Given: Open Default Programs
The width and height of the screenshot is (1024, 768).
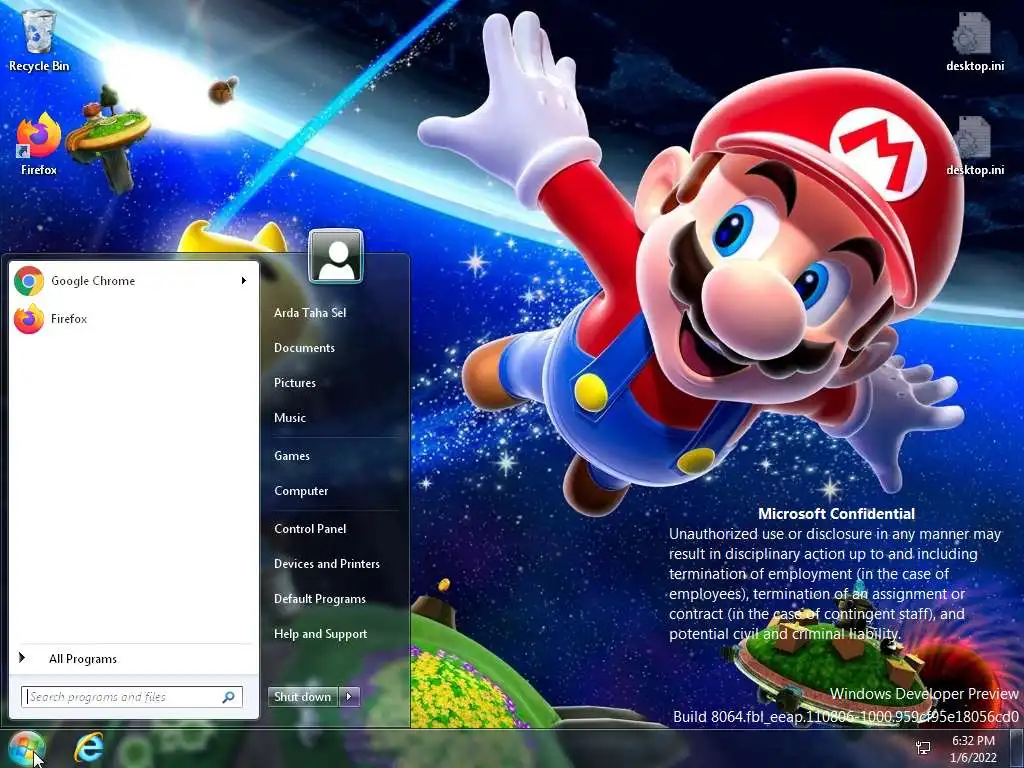Looking at the screenshot, I should [320, 599].
